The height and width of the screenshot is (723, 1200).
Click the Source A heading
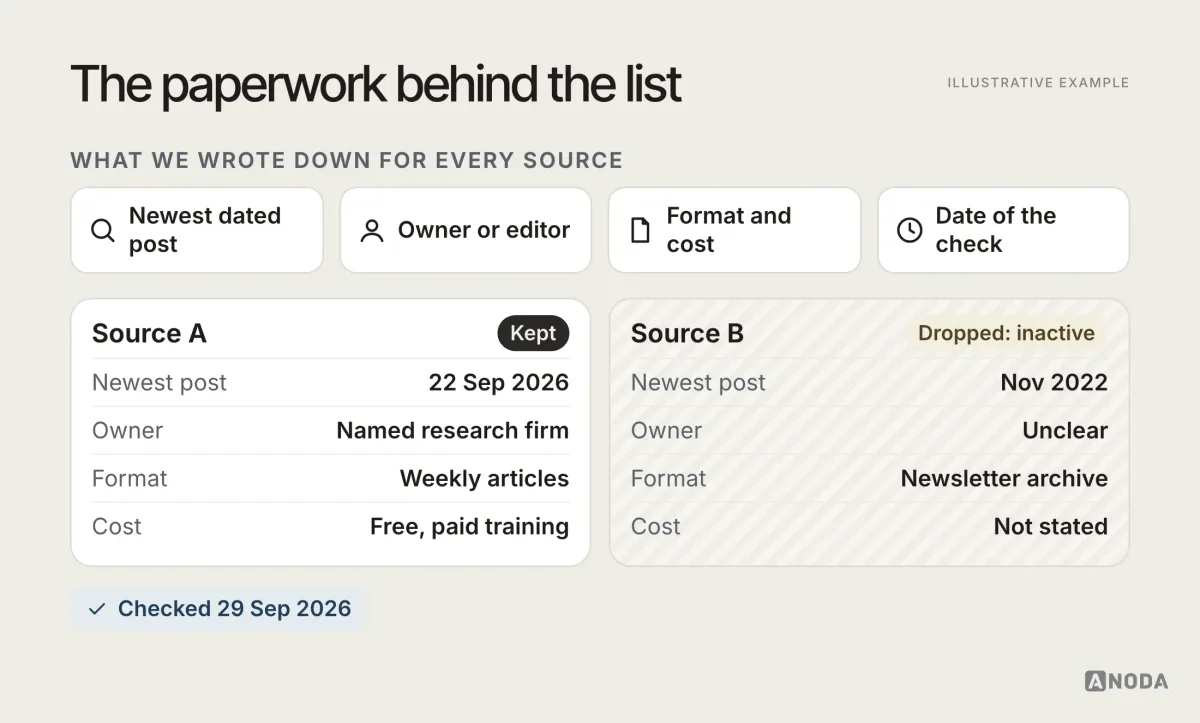pos(149,333)
